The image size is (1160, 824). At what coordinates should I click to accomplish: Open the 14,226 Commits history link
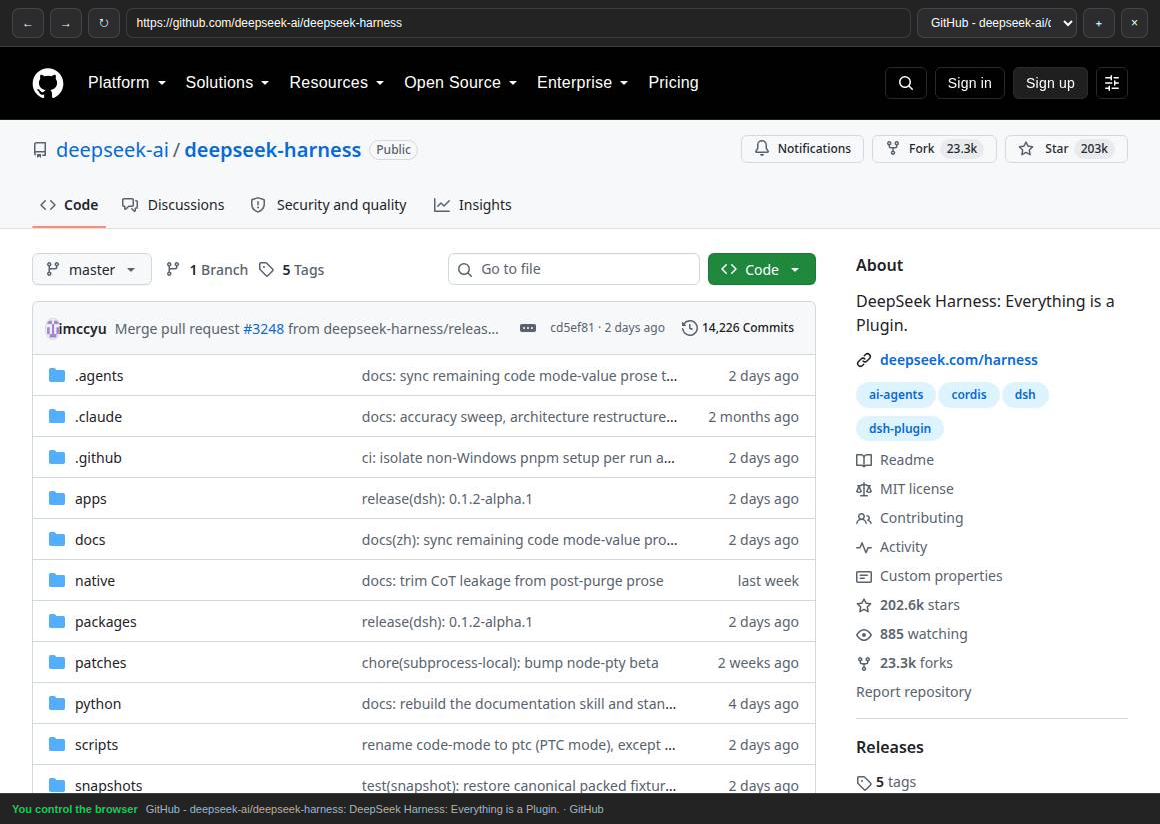pos(738,328)
